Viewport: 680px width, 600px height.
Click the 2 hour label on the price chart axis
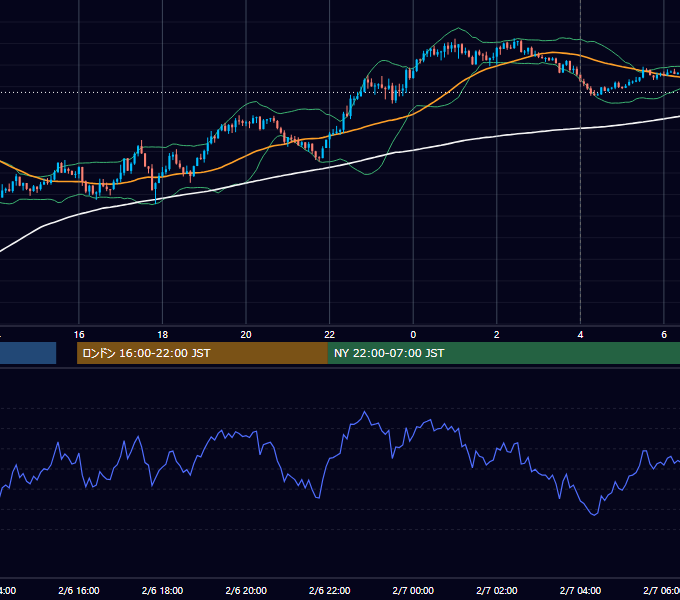(497, 335)
